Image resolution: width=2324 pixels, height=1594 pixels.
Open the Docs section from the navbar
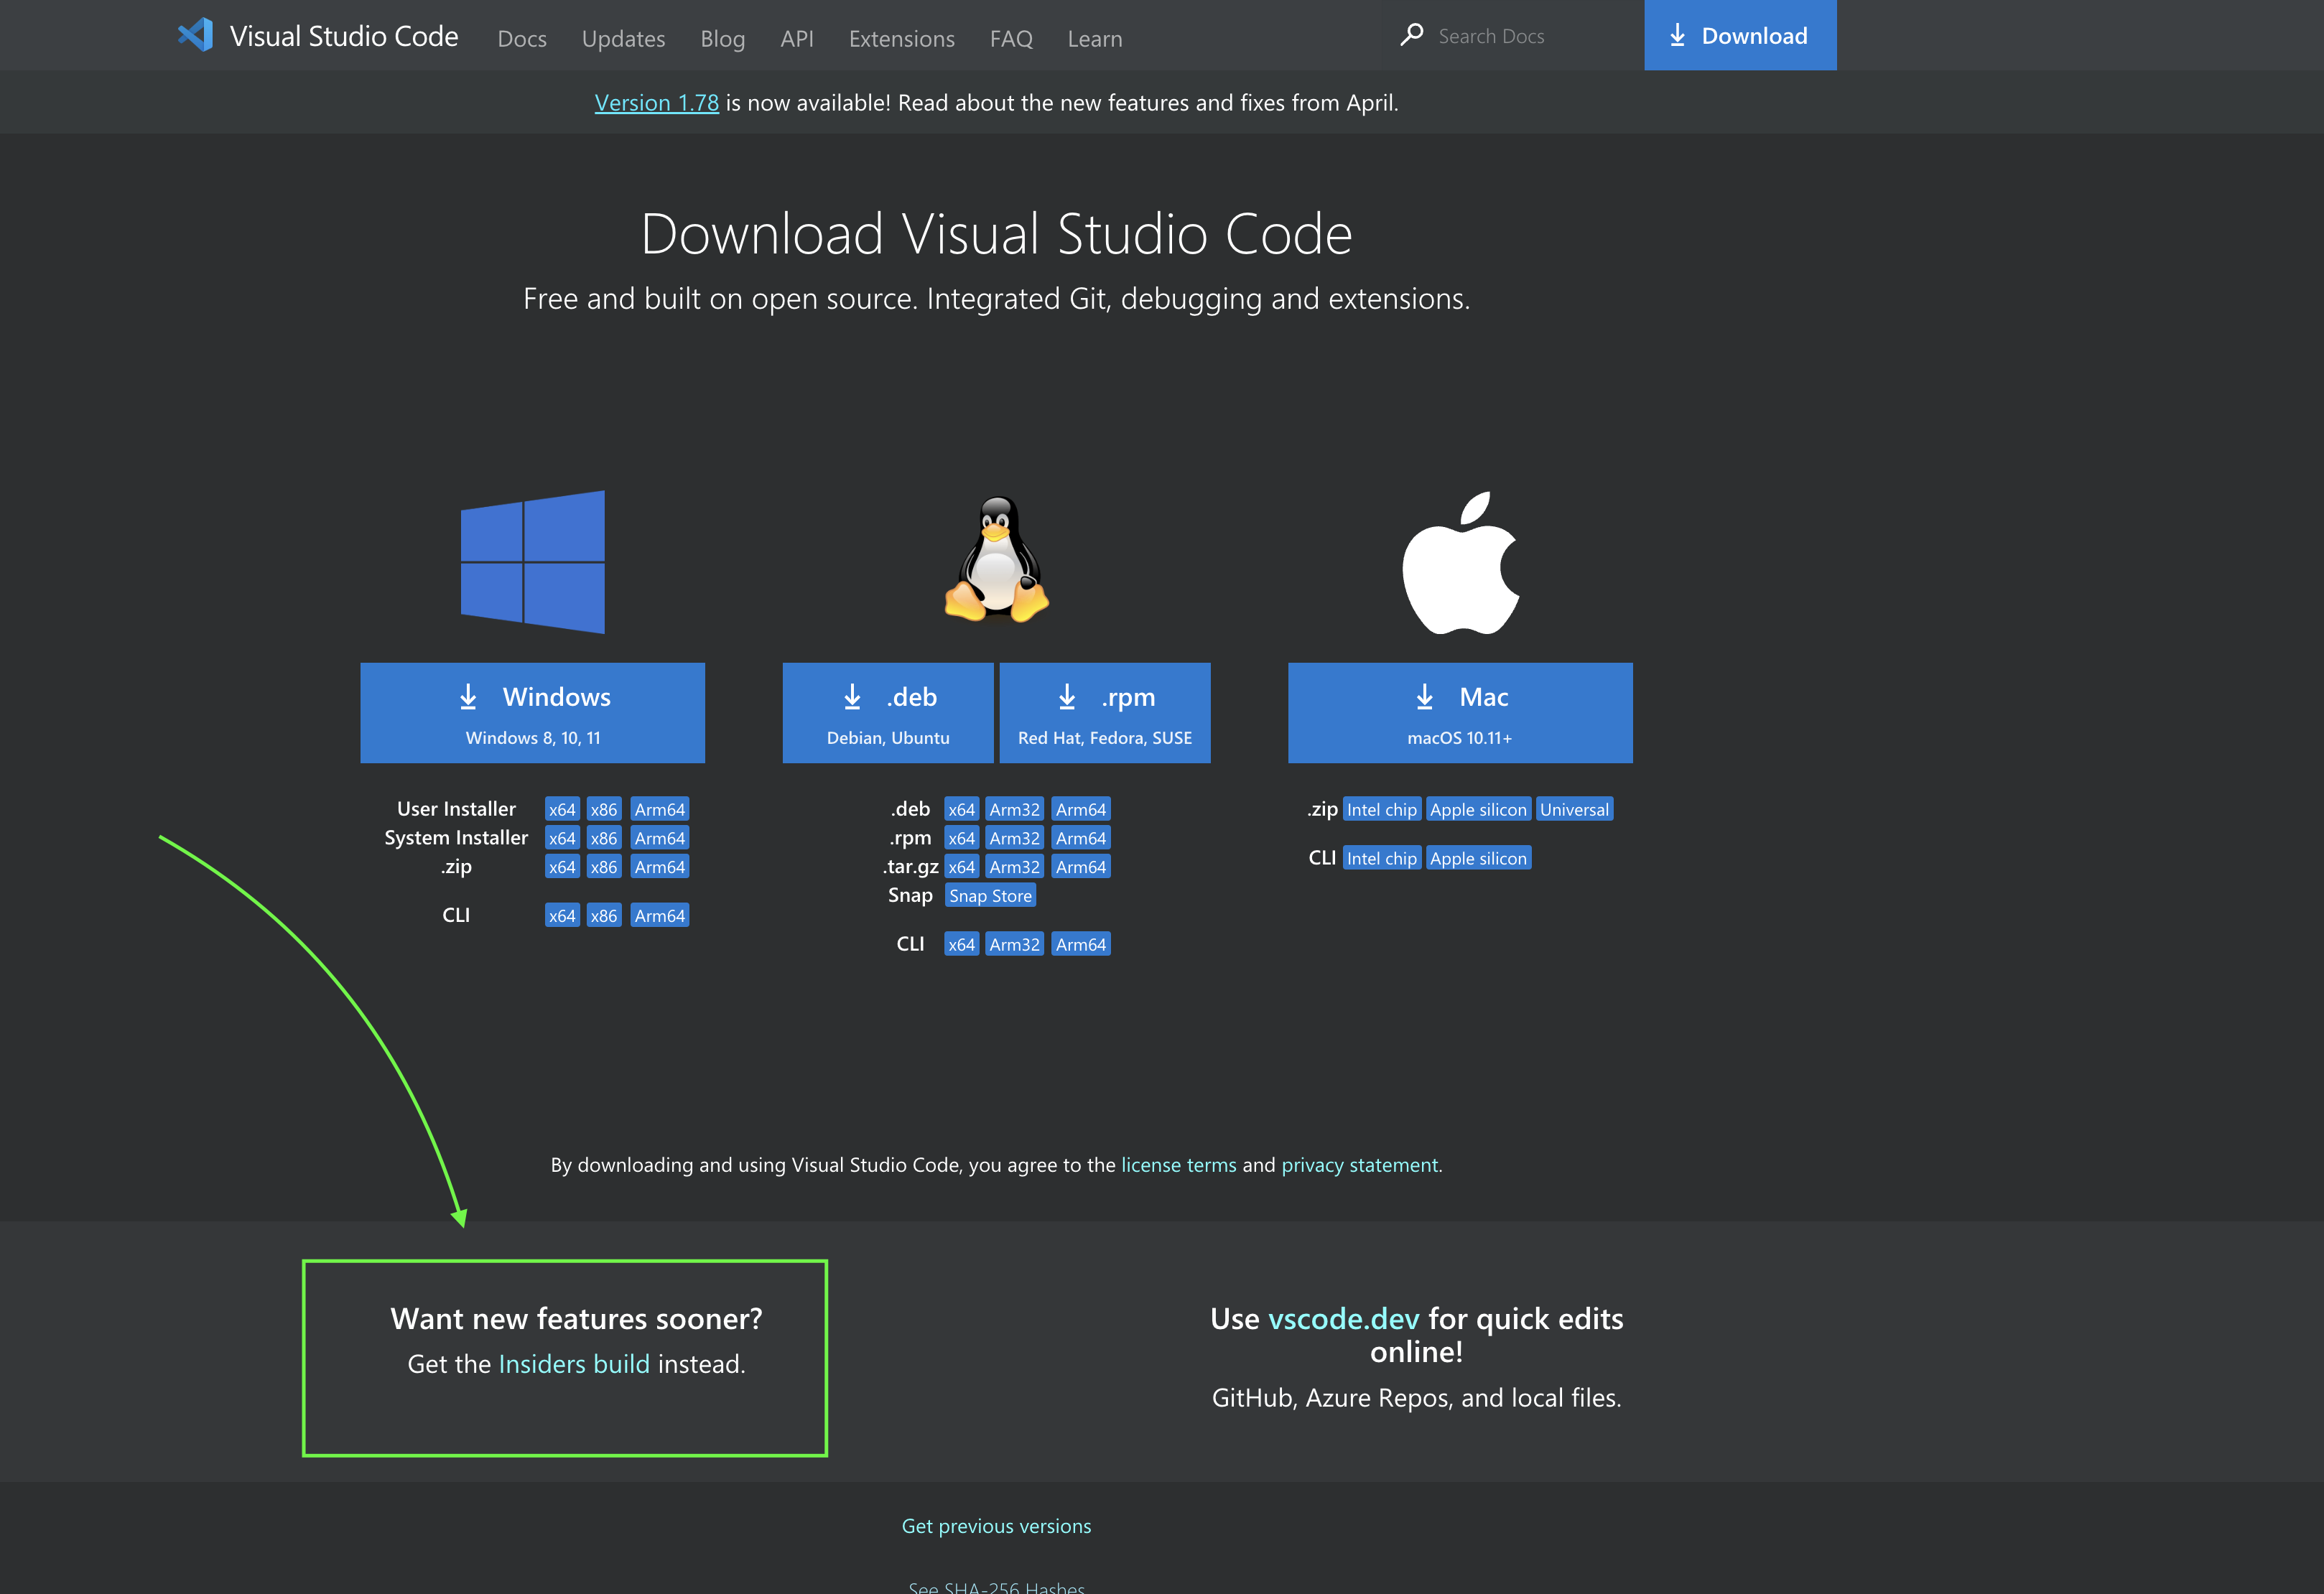click(521, 39)
